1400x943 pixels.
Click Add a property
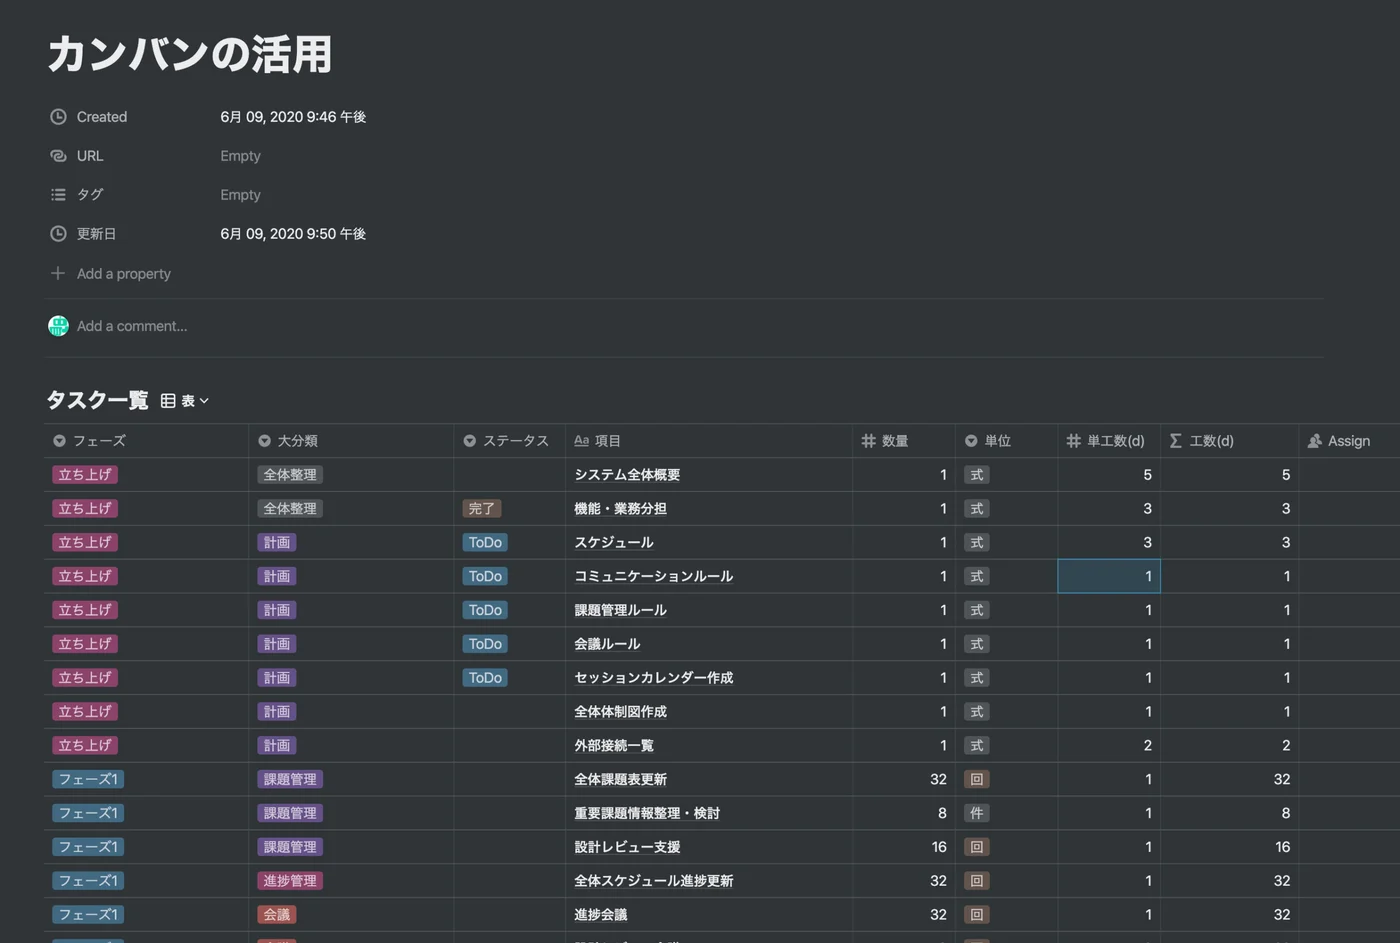coord(123,274)
